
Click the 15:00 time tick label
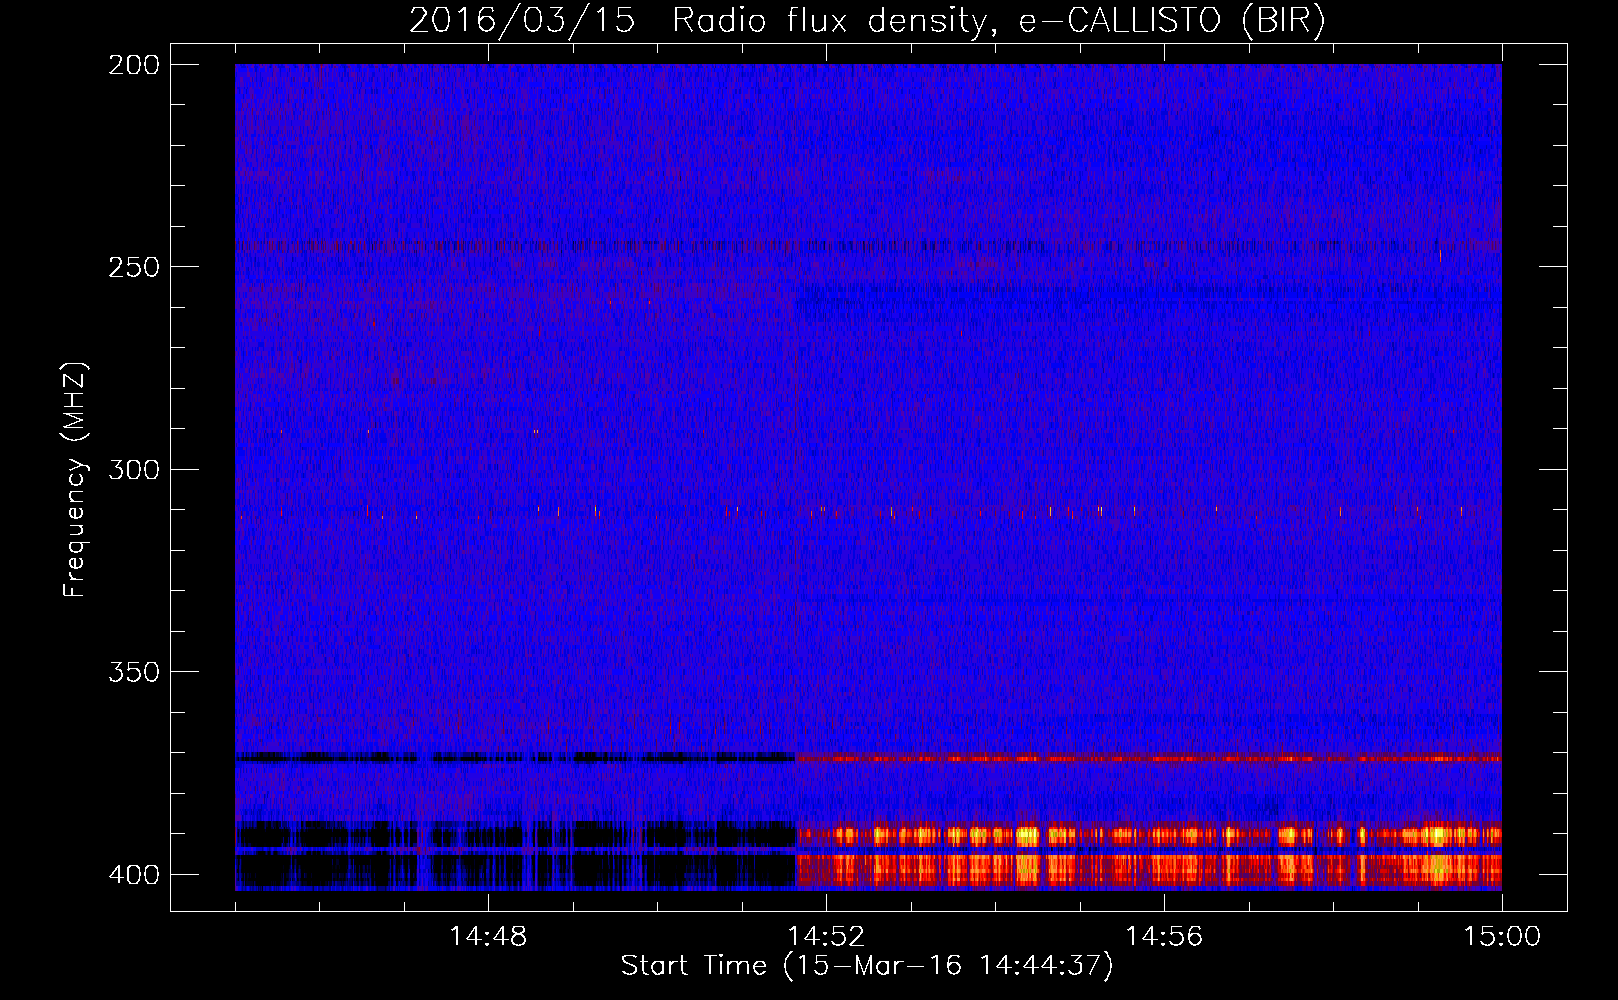pos(1502,937)
